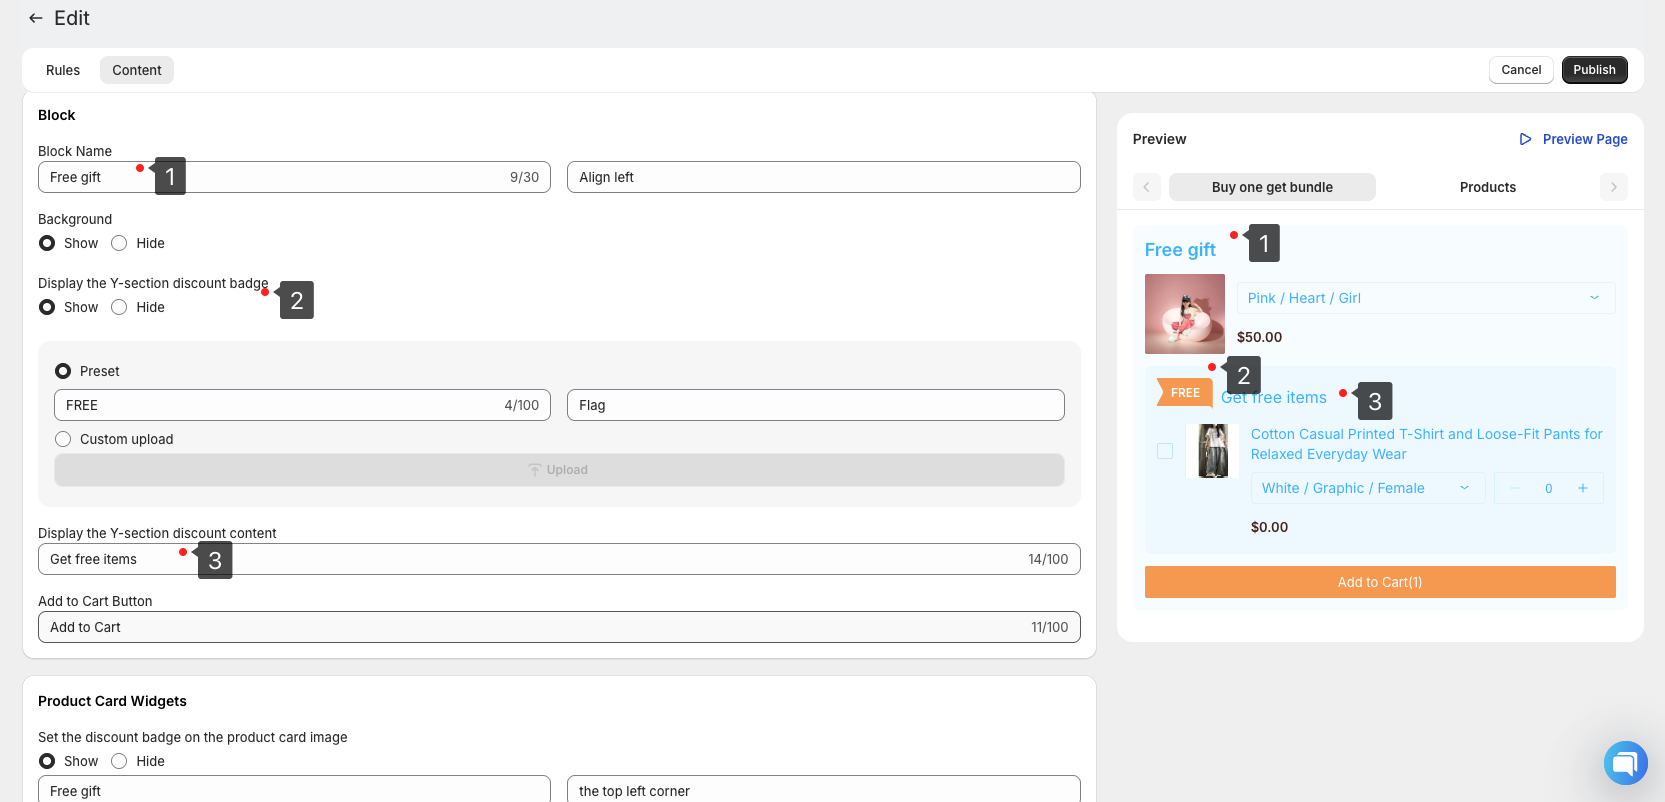
Task: Check the free gift product checkbox
Action: click(1165, 451)
